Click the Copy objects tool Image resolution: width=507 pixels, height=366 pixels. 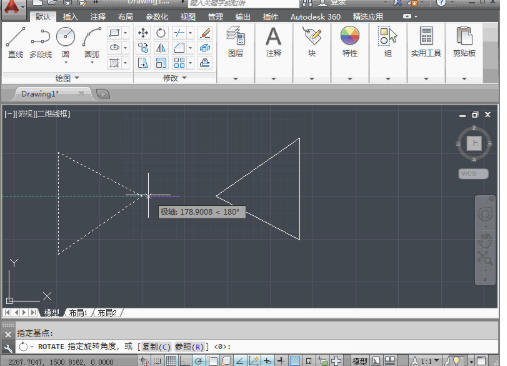tap(143, 48)
